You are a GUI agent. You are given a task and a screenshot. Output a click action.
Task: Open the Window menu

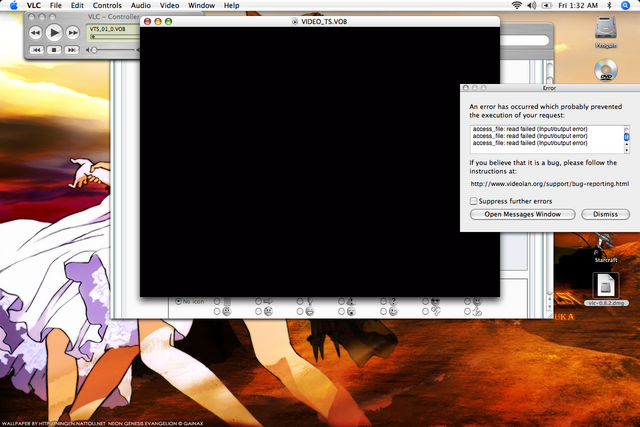[201, 5]
